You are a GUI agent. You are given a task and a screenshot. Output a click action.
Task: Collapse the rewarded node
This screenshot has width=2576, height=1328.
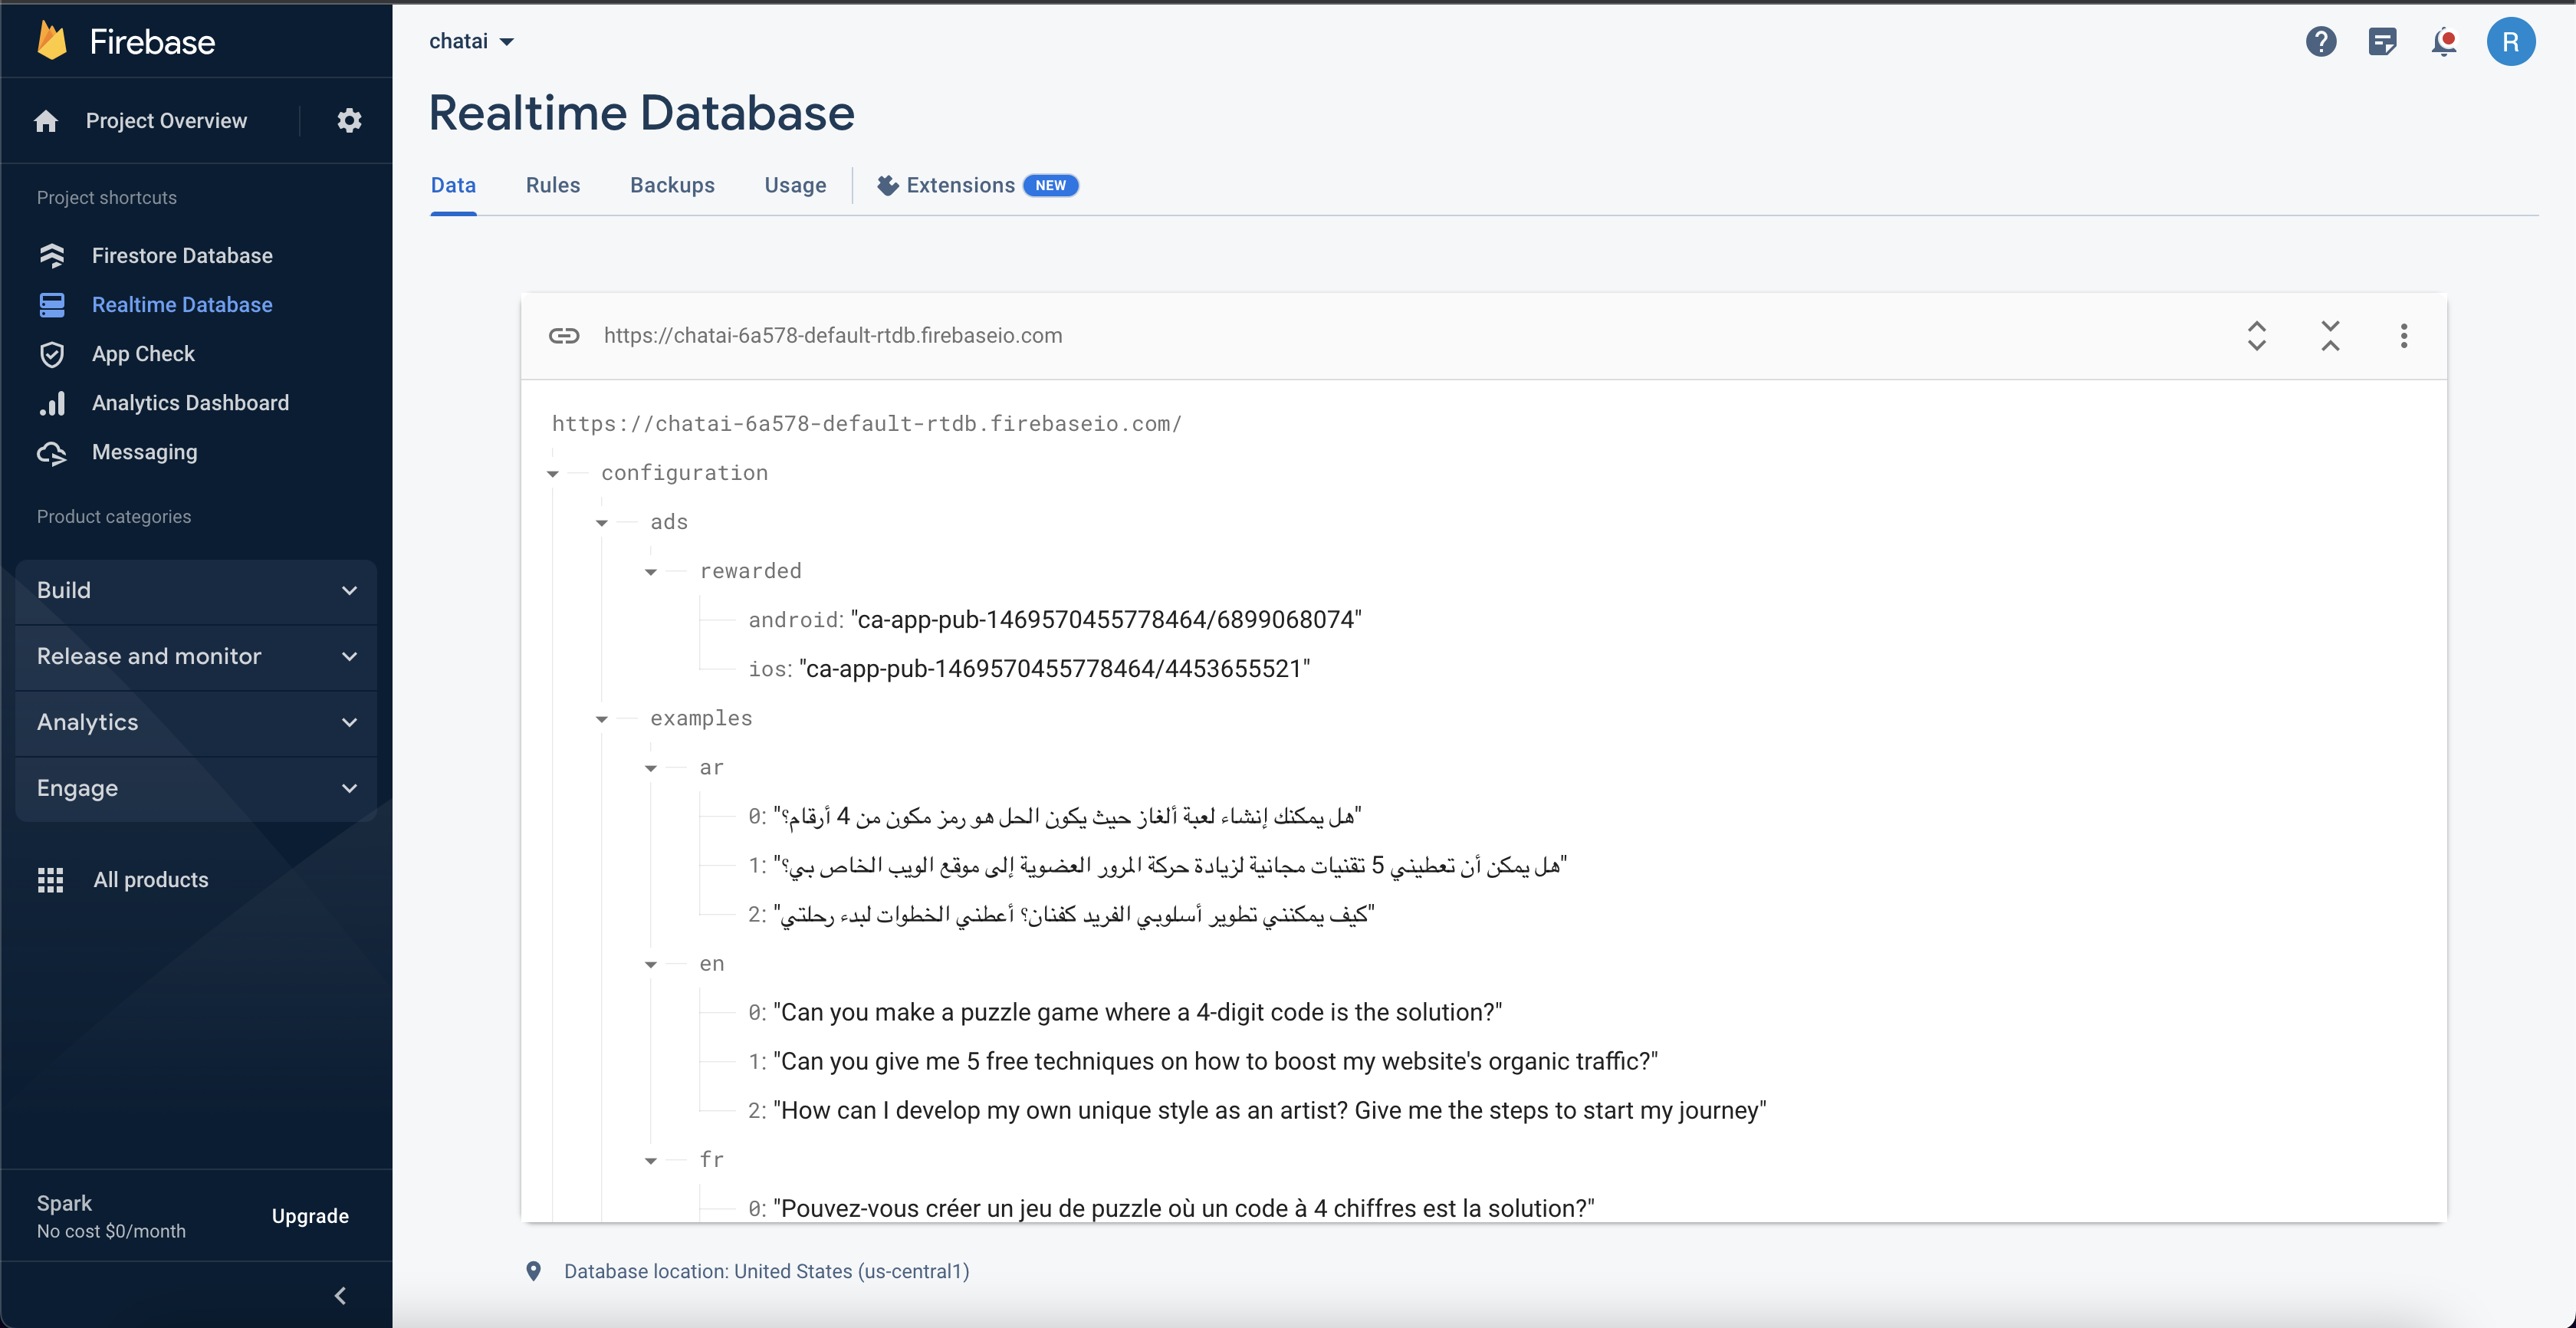pyautogui.click(x=651, y=572)
